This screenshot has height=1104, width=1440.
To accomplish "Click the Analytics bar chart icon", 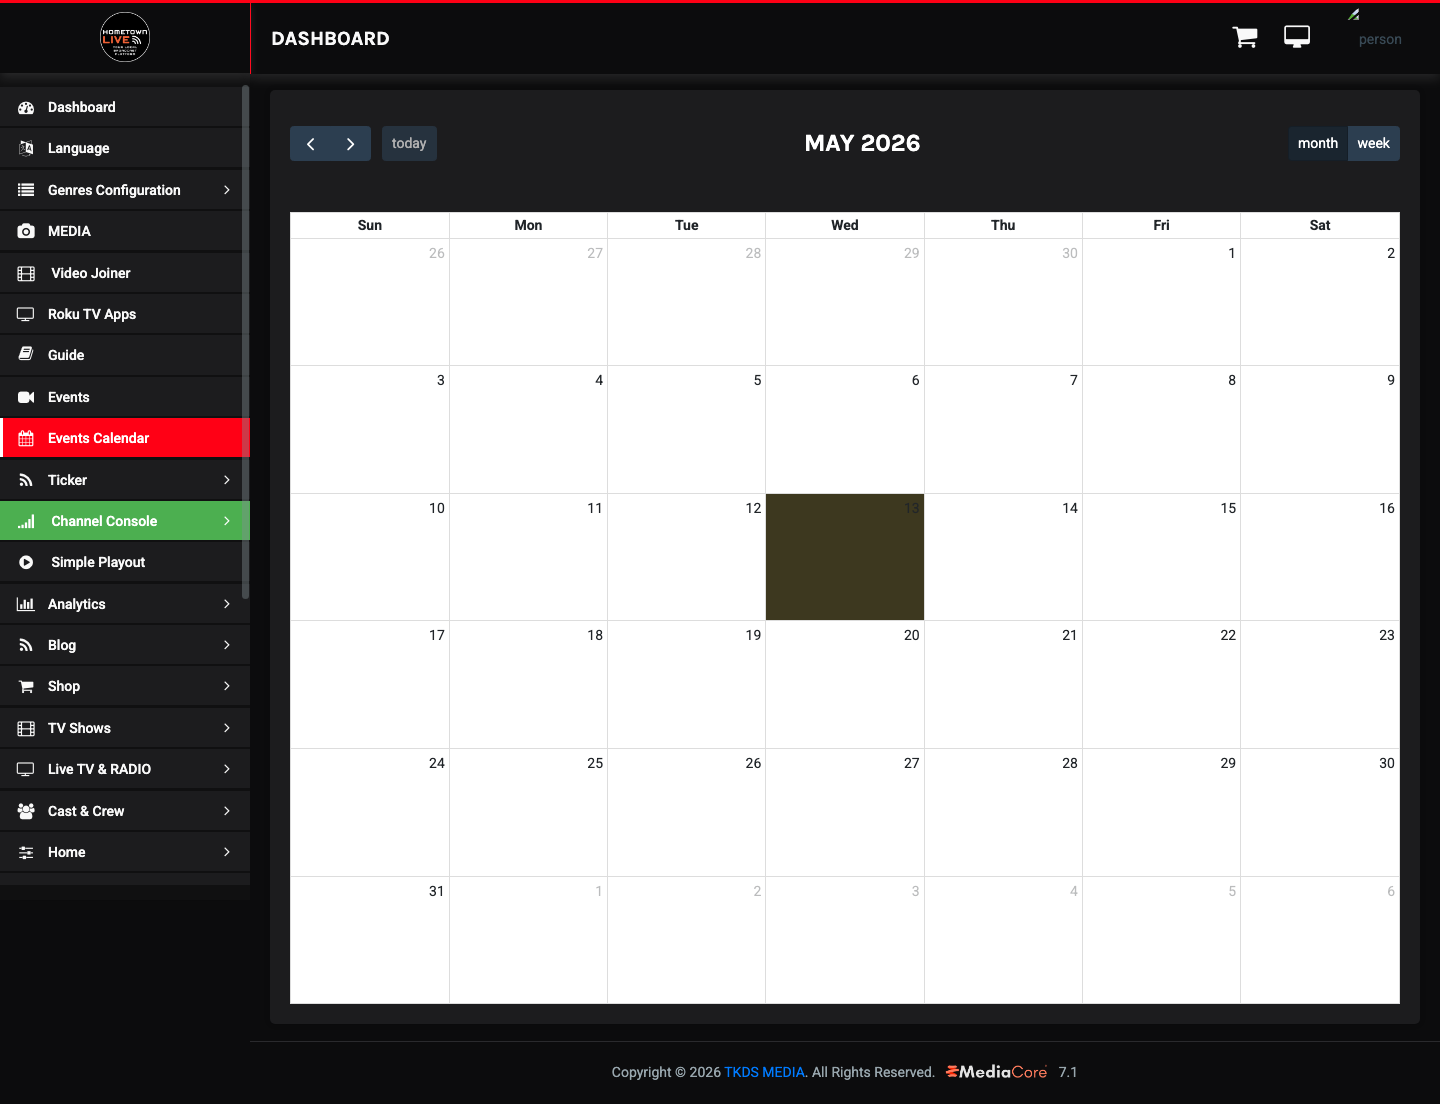I will point(26,604).
